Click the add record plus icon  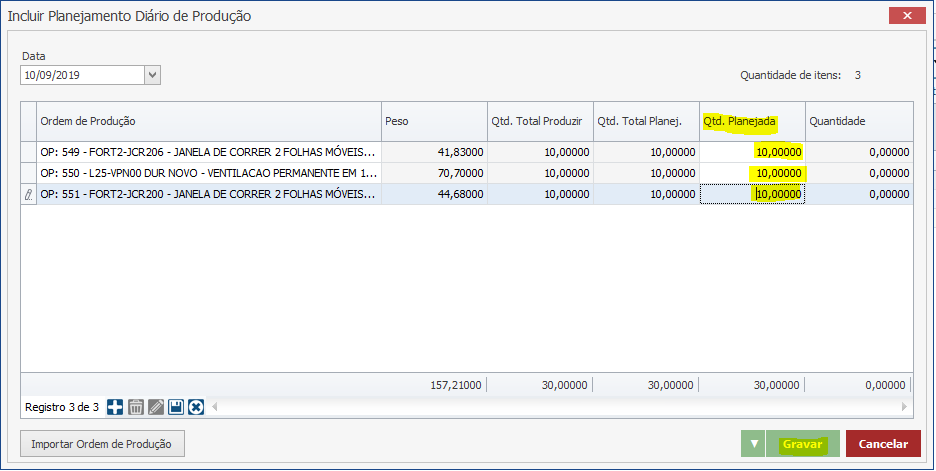[x=115, y=407]
